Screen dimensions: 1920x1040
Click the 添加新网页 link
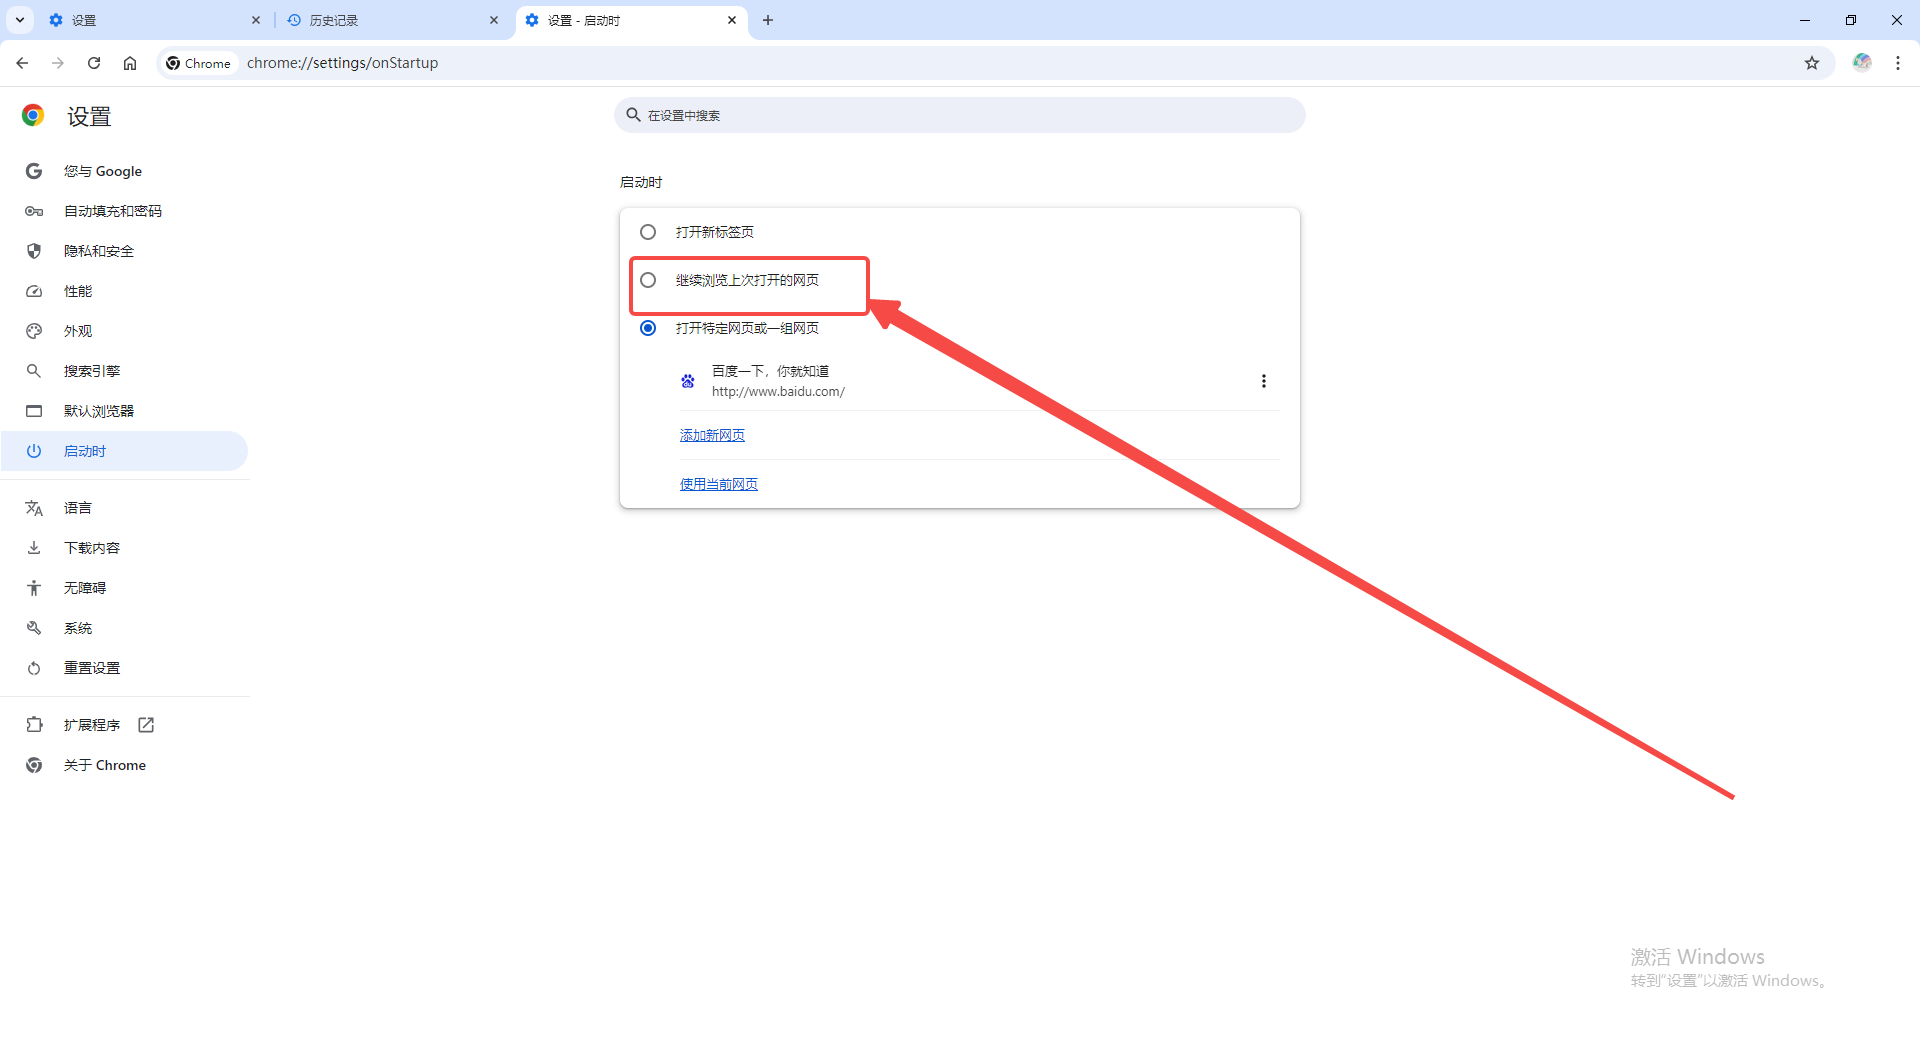click(x=712, y=435)
